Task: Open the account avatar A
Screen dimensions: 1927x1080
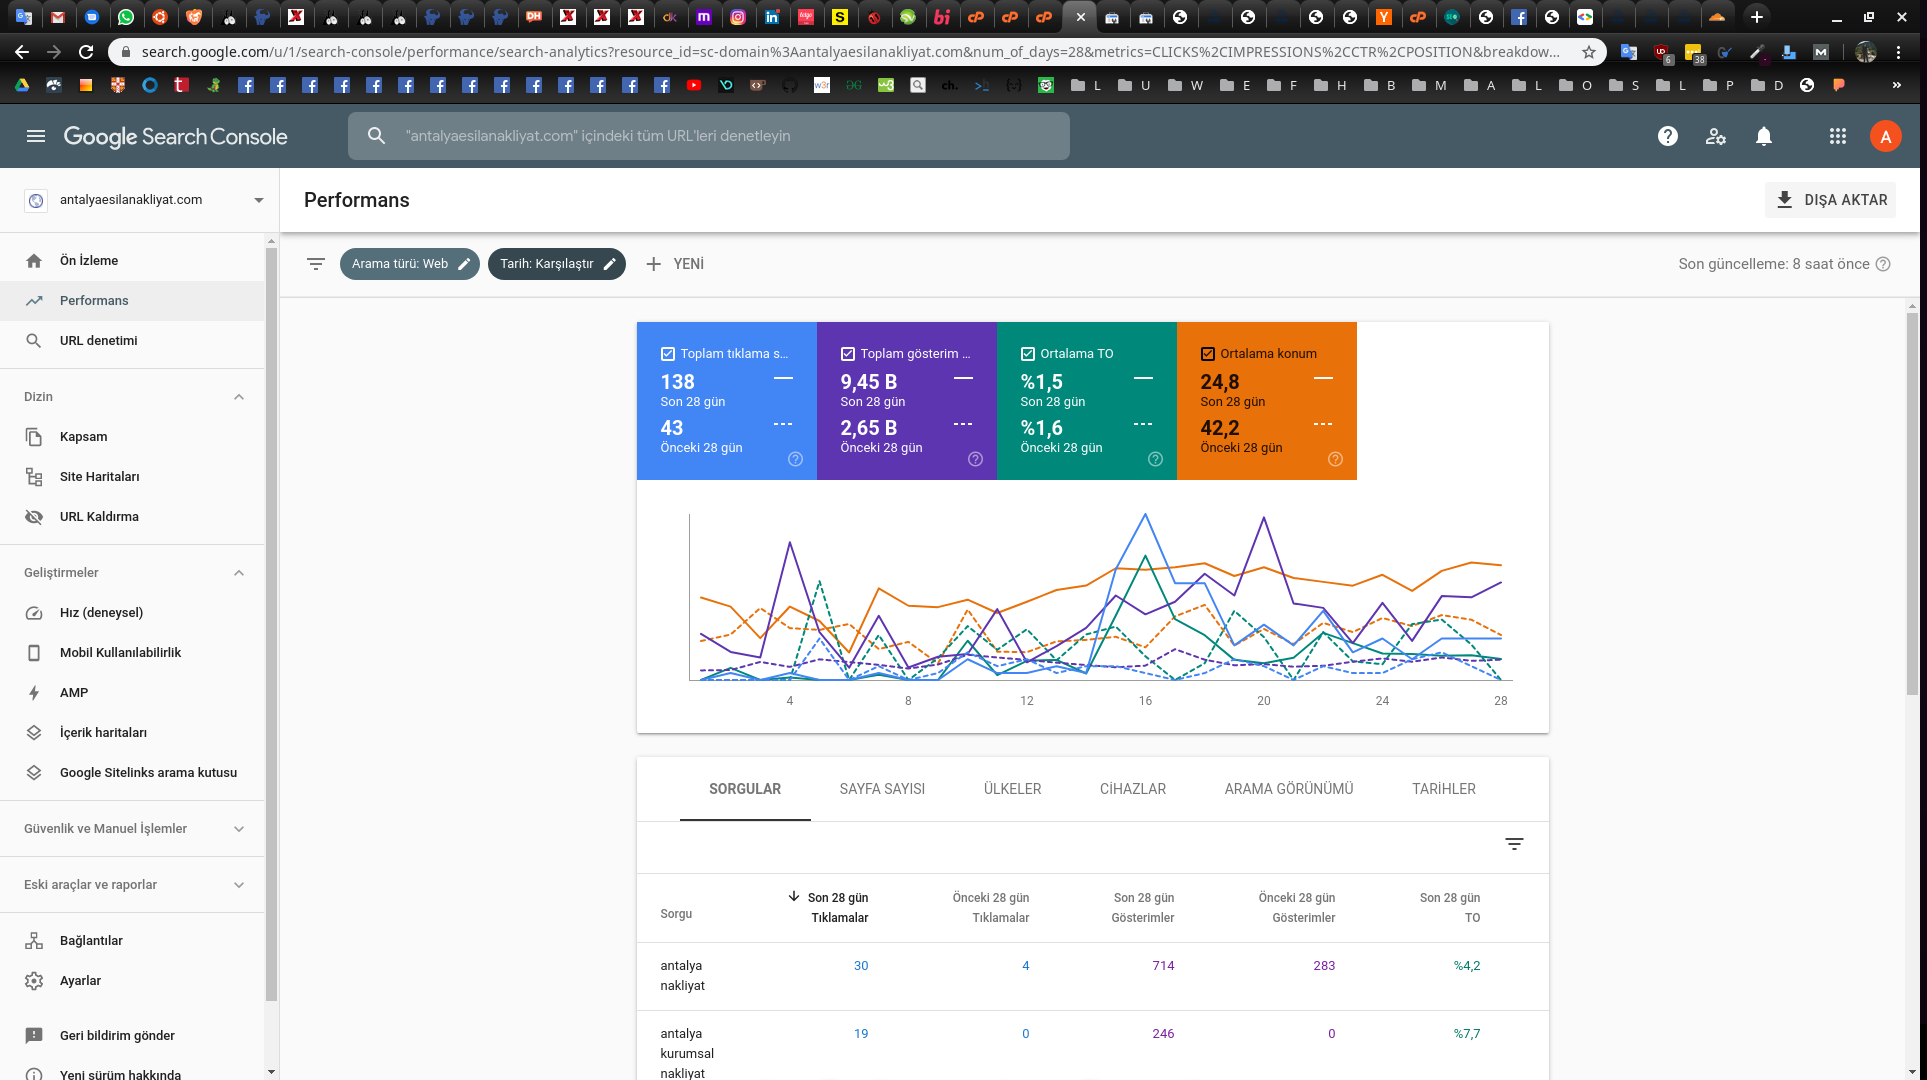Action: click(1886, 136)
